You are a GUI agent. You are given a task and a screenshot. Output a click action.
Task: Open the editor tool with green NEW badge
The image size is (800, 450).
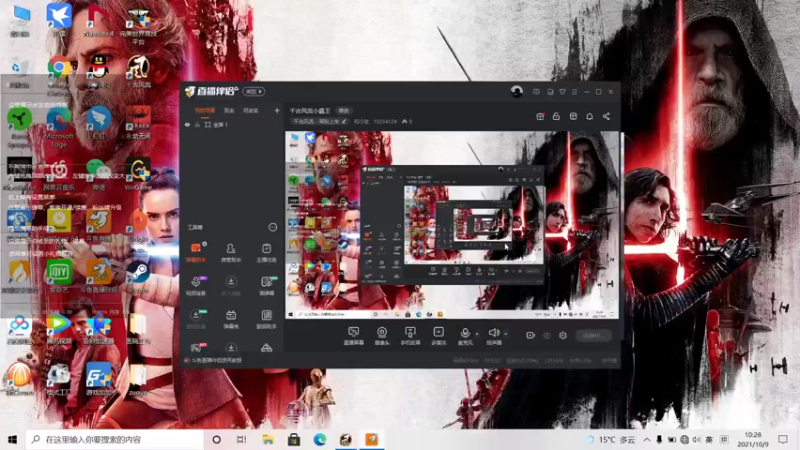266,286
